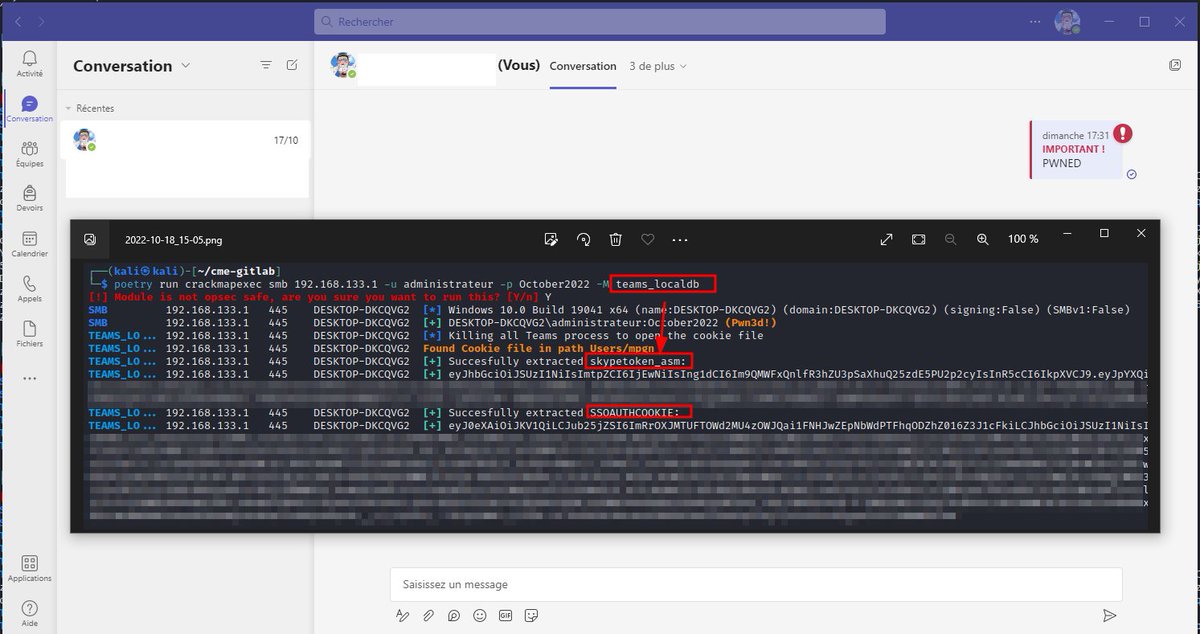Click the PWNED important message
The width and height of the screenshot is (1200, 634).
pyautogui.click(x=1077, y=150)
